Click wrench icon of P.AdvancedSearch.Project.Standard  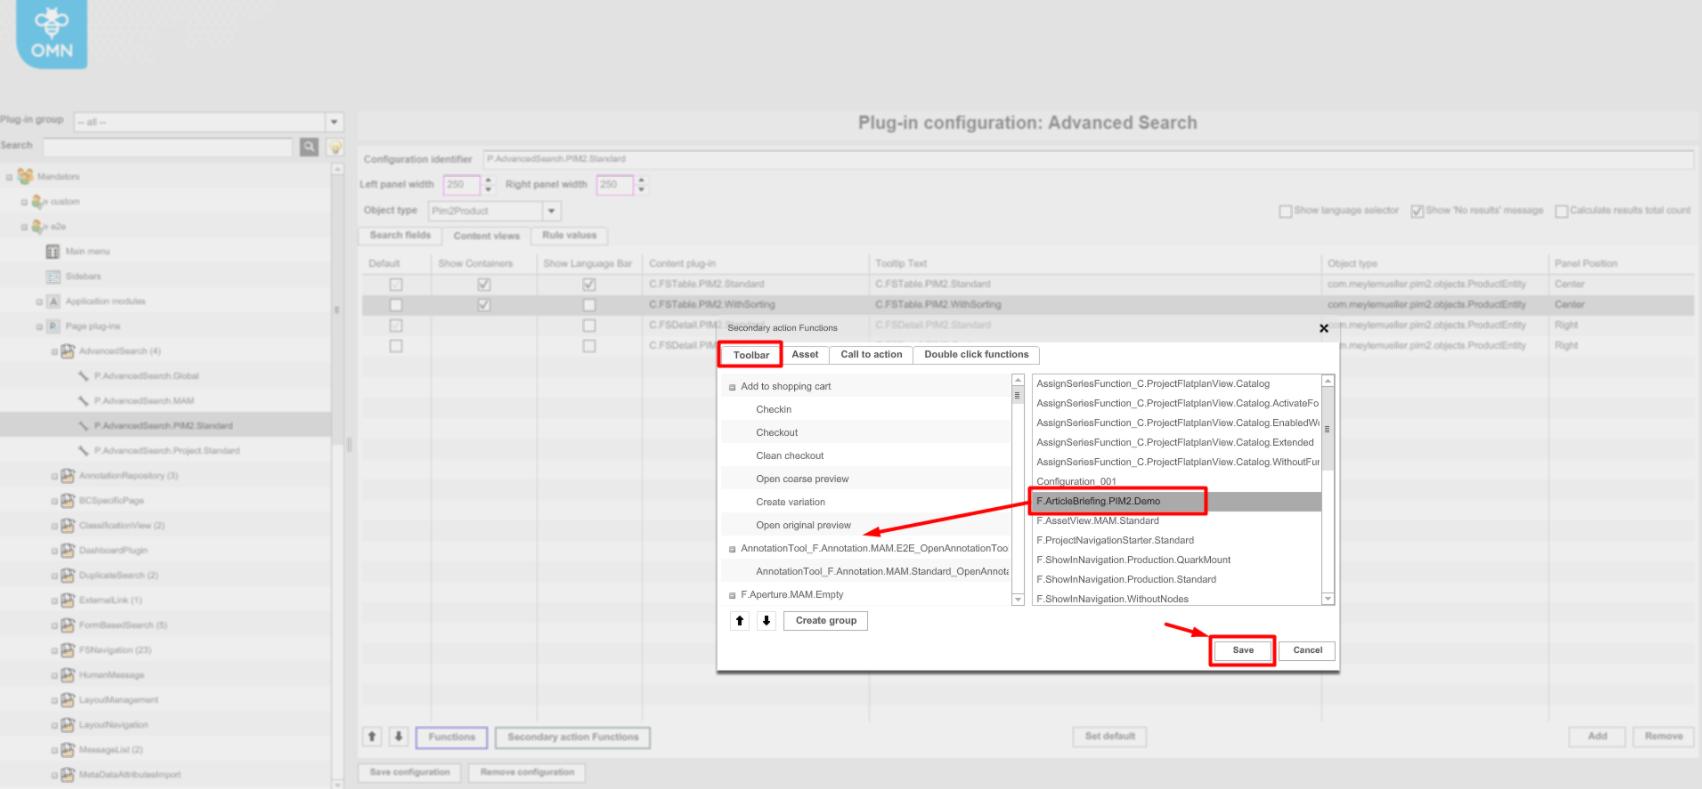point(84,451)
